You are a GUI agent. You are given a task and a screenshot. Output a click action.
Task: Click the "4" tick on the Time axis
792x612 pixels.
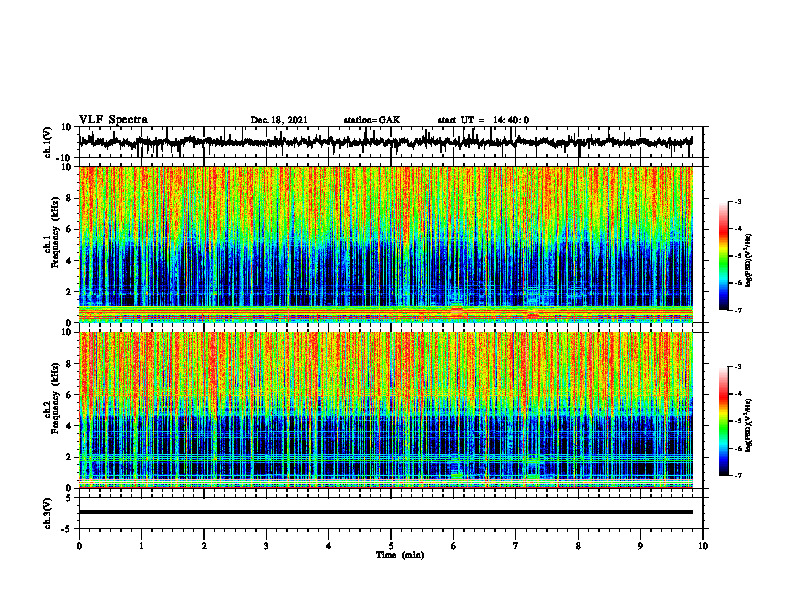(x=329, y=546)
